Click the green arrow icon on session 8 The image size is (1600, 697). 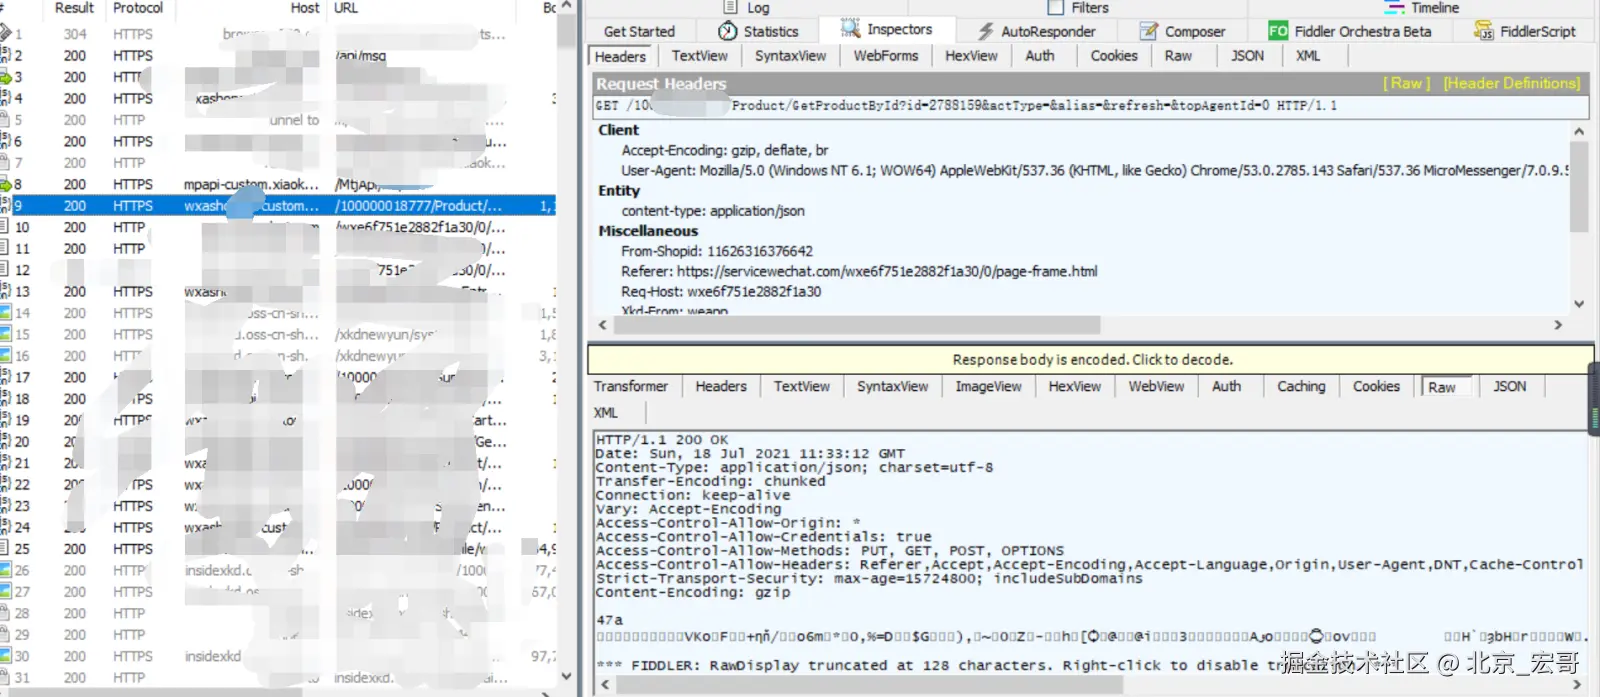5,184
